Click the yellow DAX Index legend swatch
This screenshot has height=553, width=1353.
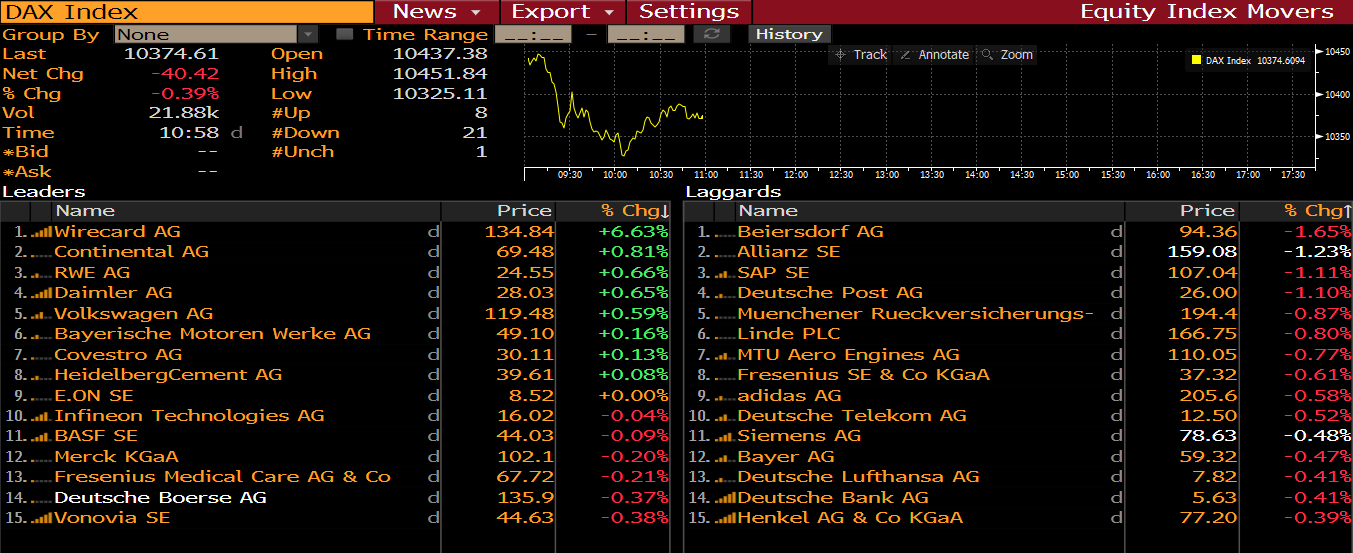coord(1196,60)
